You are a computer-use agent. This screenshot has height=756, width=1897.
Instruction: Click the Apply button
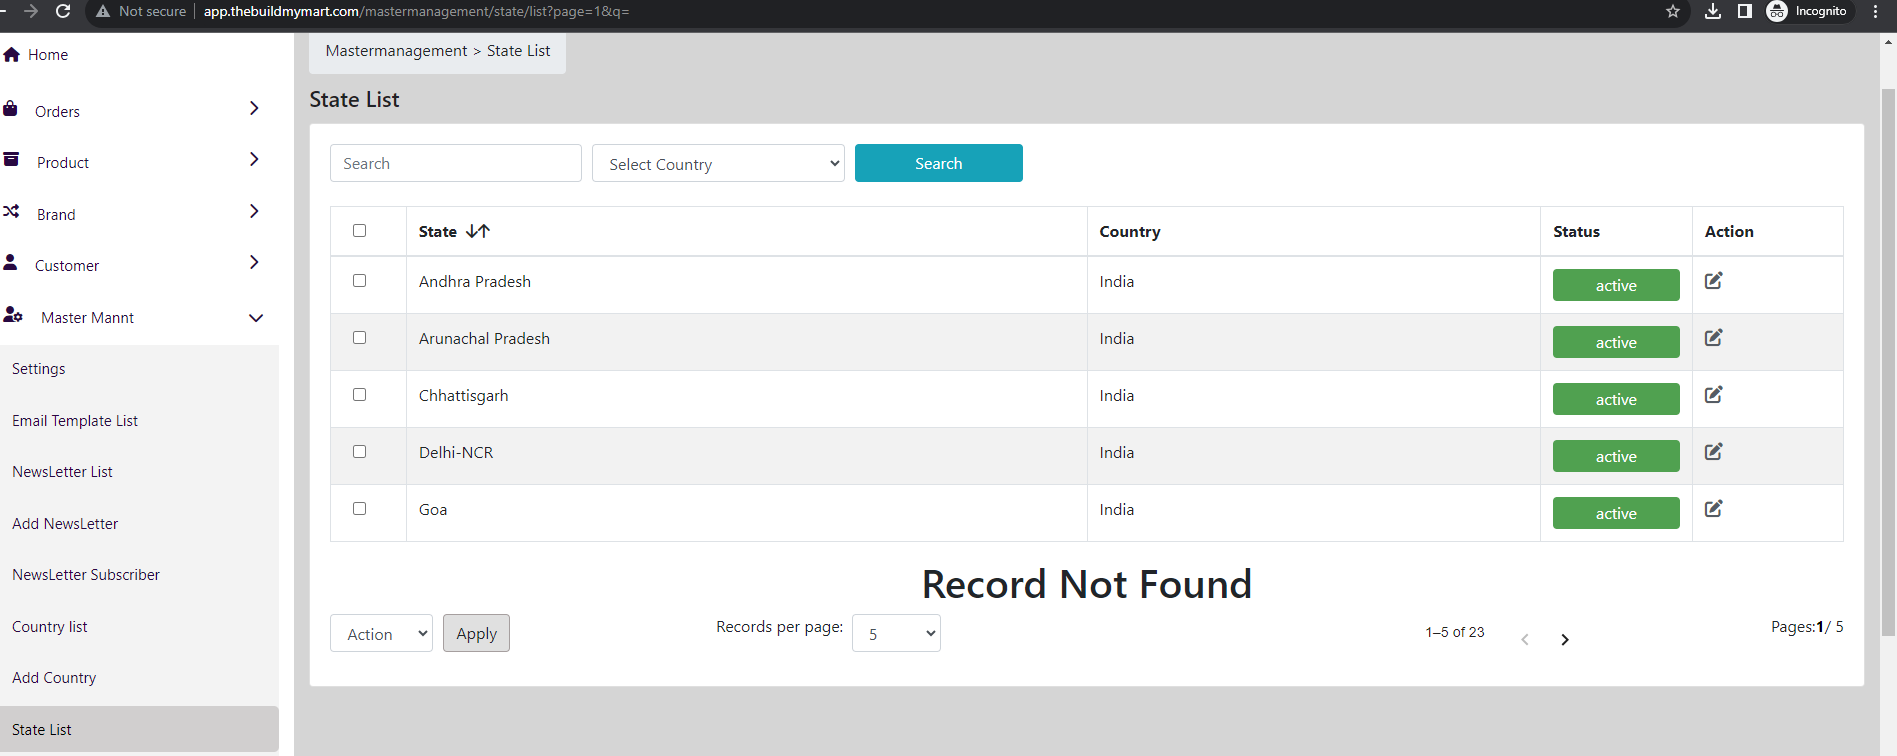pyautogui.click(x=476, y=633)
